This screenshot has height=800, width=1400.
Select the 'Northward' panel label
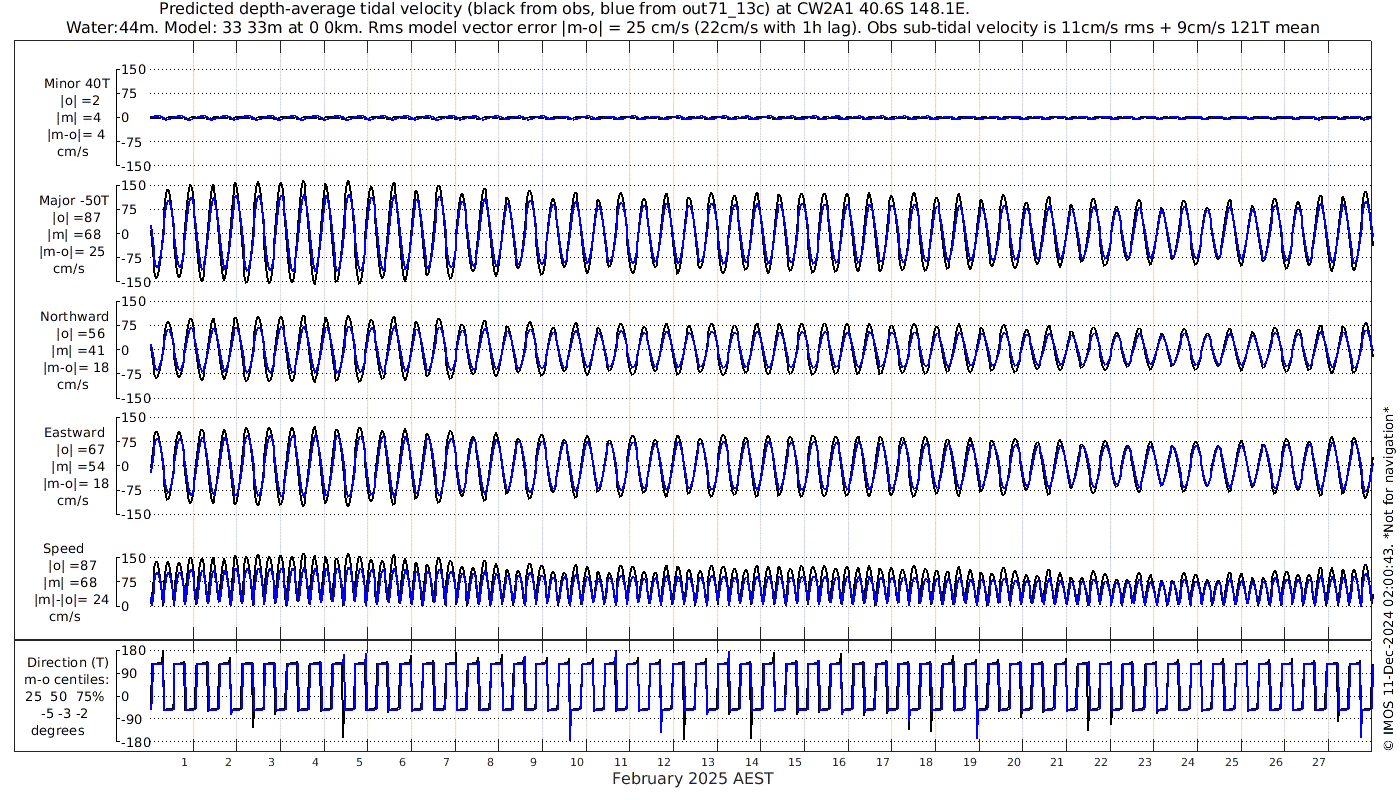[x=75, y=316]
